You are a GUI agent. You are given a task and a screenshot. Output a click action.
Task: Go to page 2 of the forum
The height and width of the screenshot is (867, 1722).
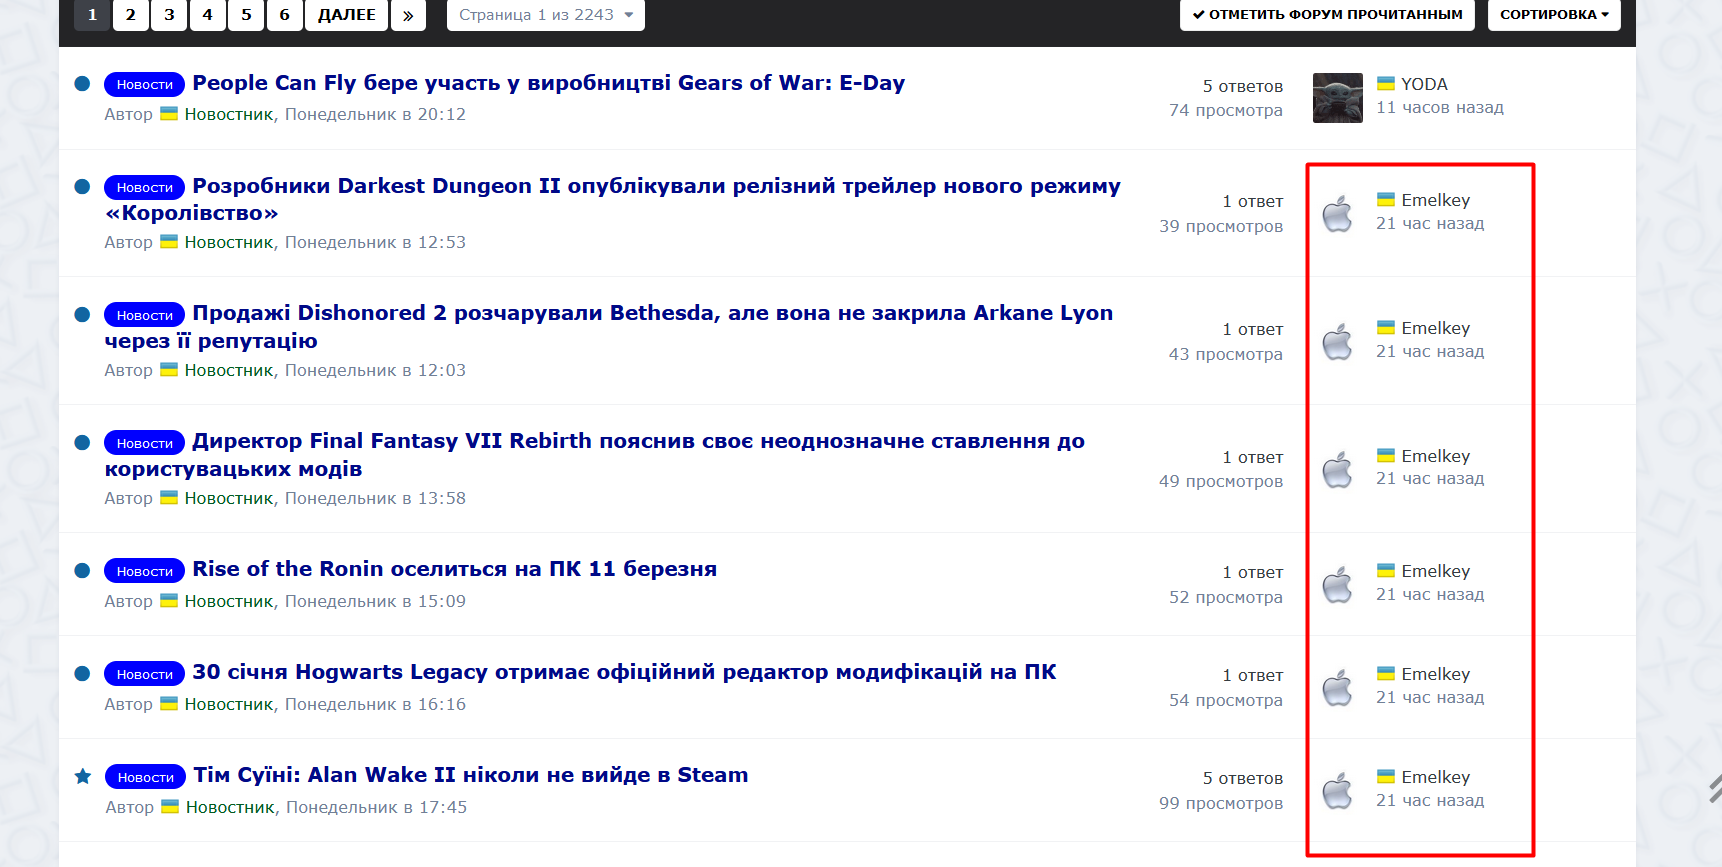[131, 15]
